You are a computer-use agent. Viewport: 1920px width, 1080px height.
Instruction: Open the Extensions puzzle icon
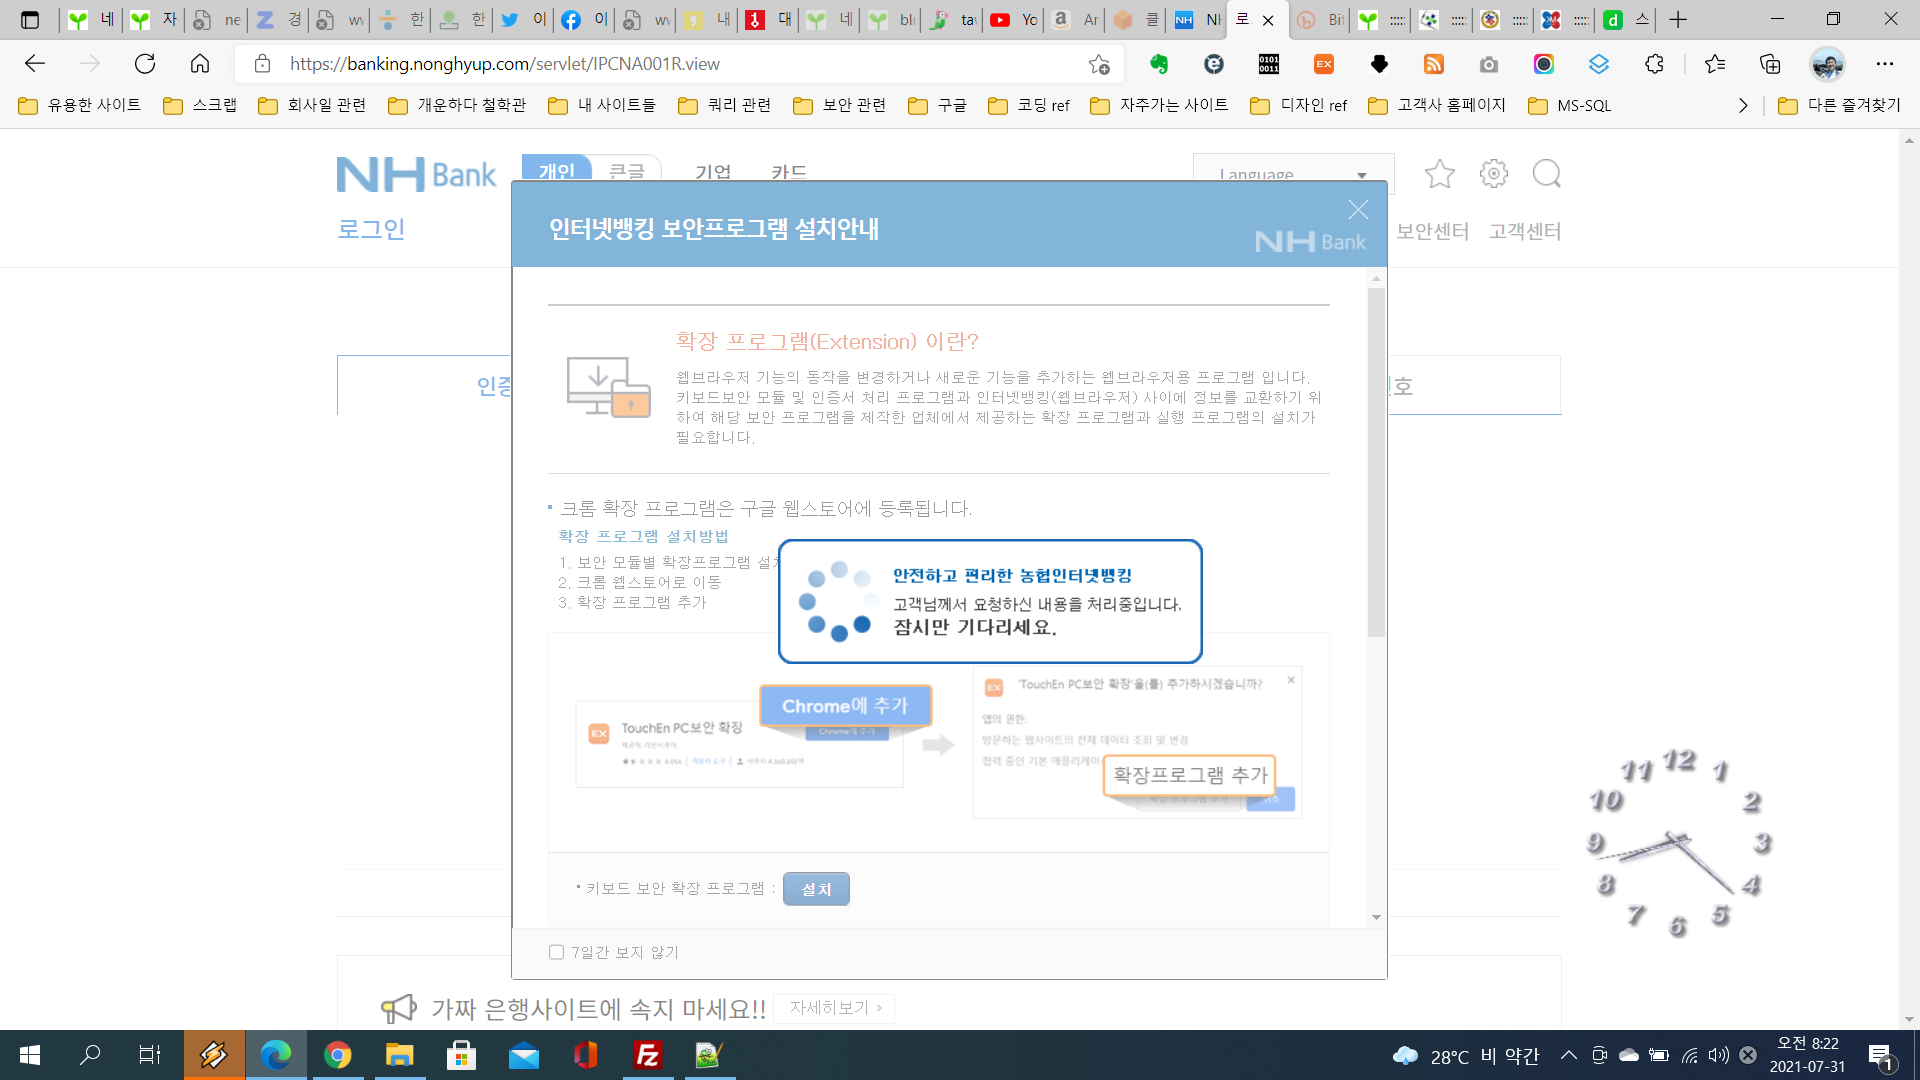pos(1654,64)
